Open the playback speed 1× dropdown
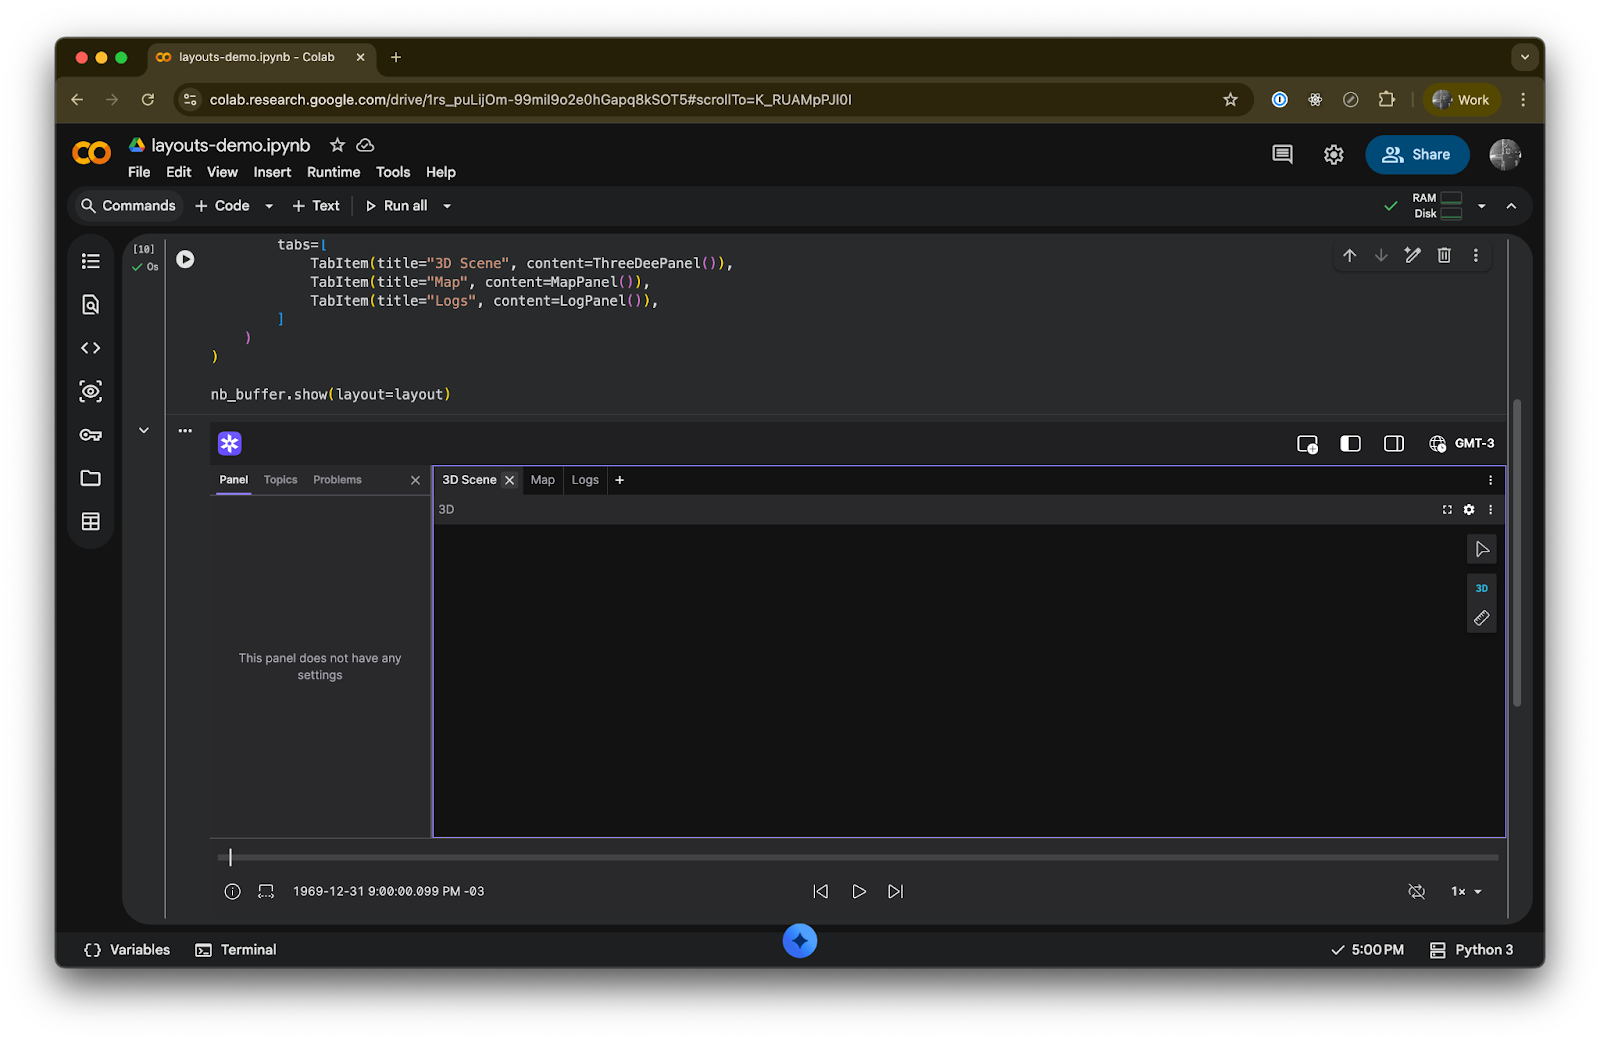Screen dimensions: 1600x1041 (x=1466, y=891)
